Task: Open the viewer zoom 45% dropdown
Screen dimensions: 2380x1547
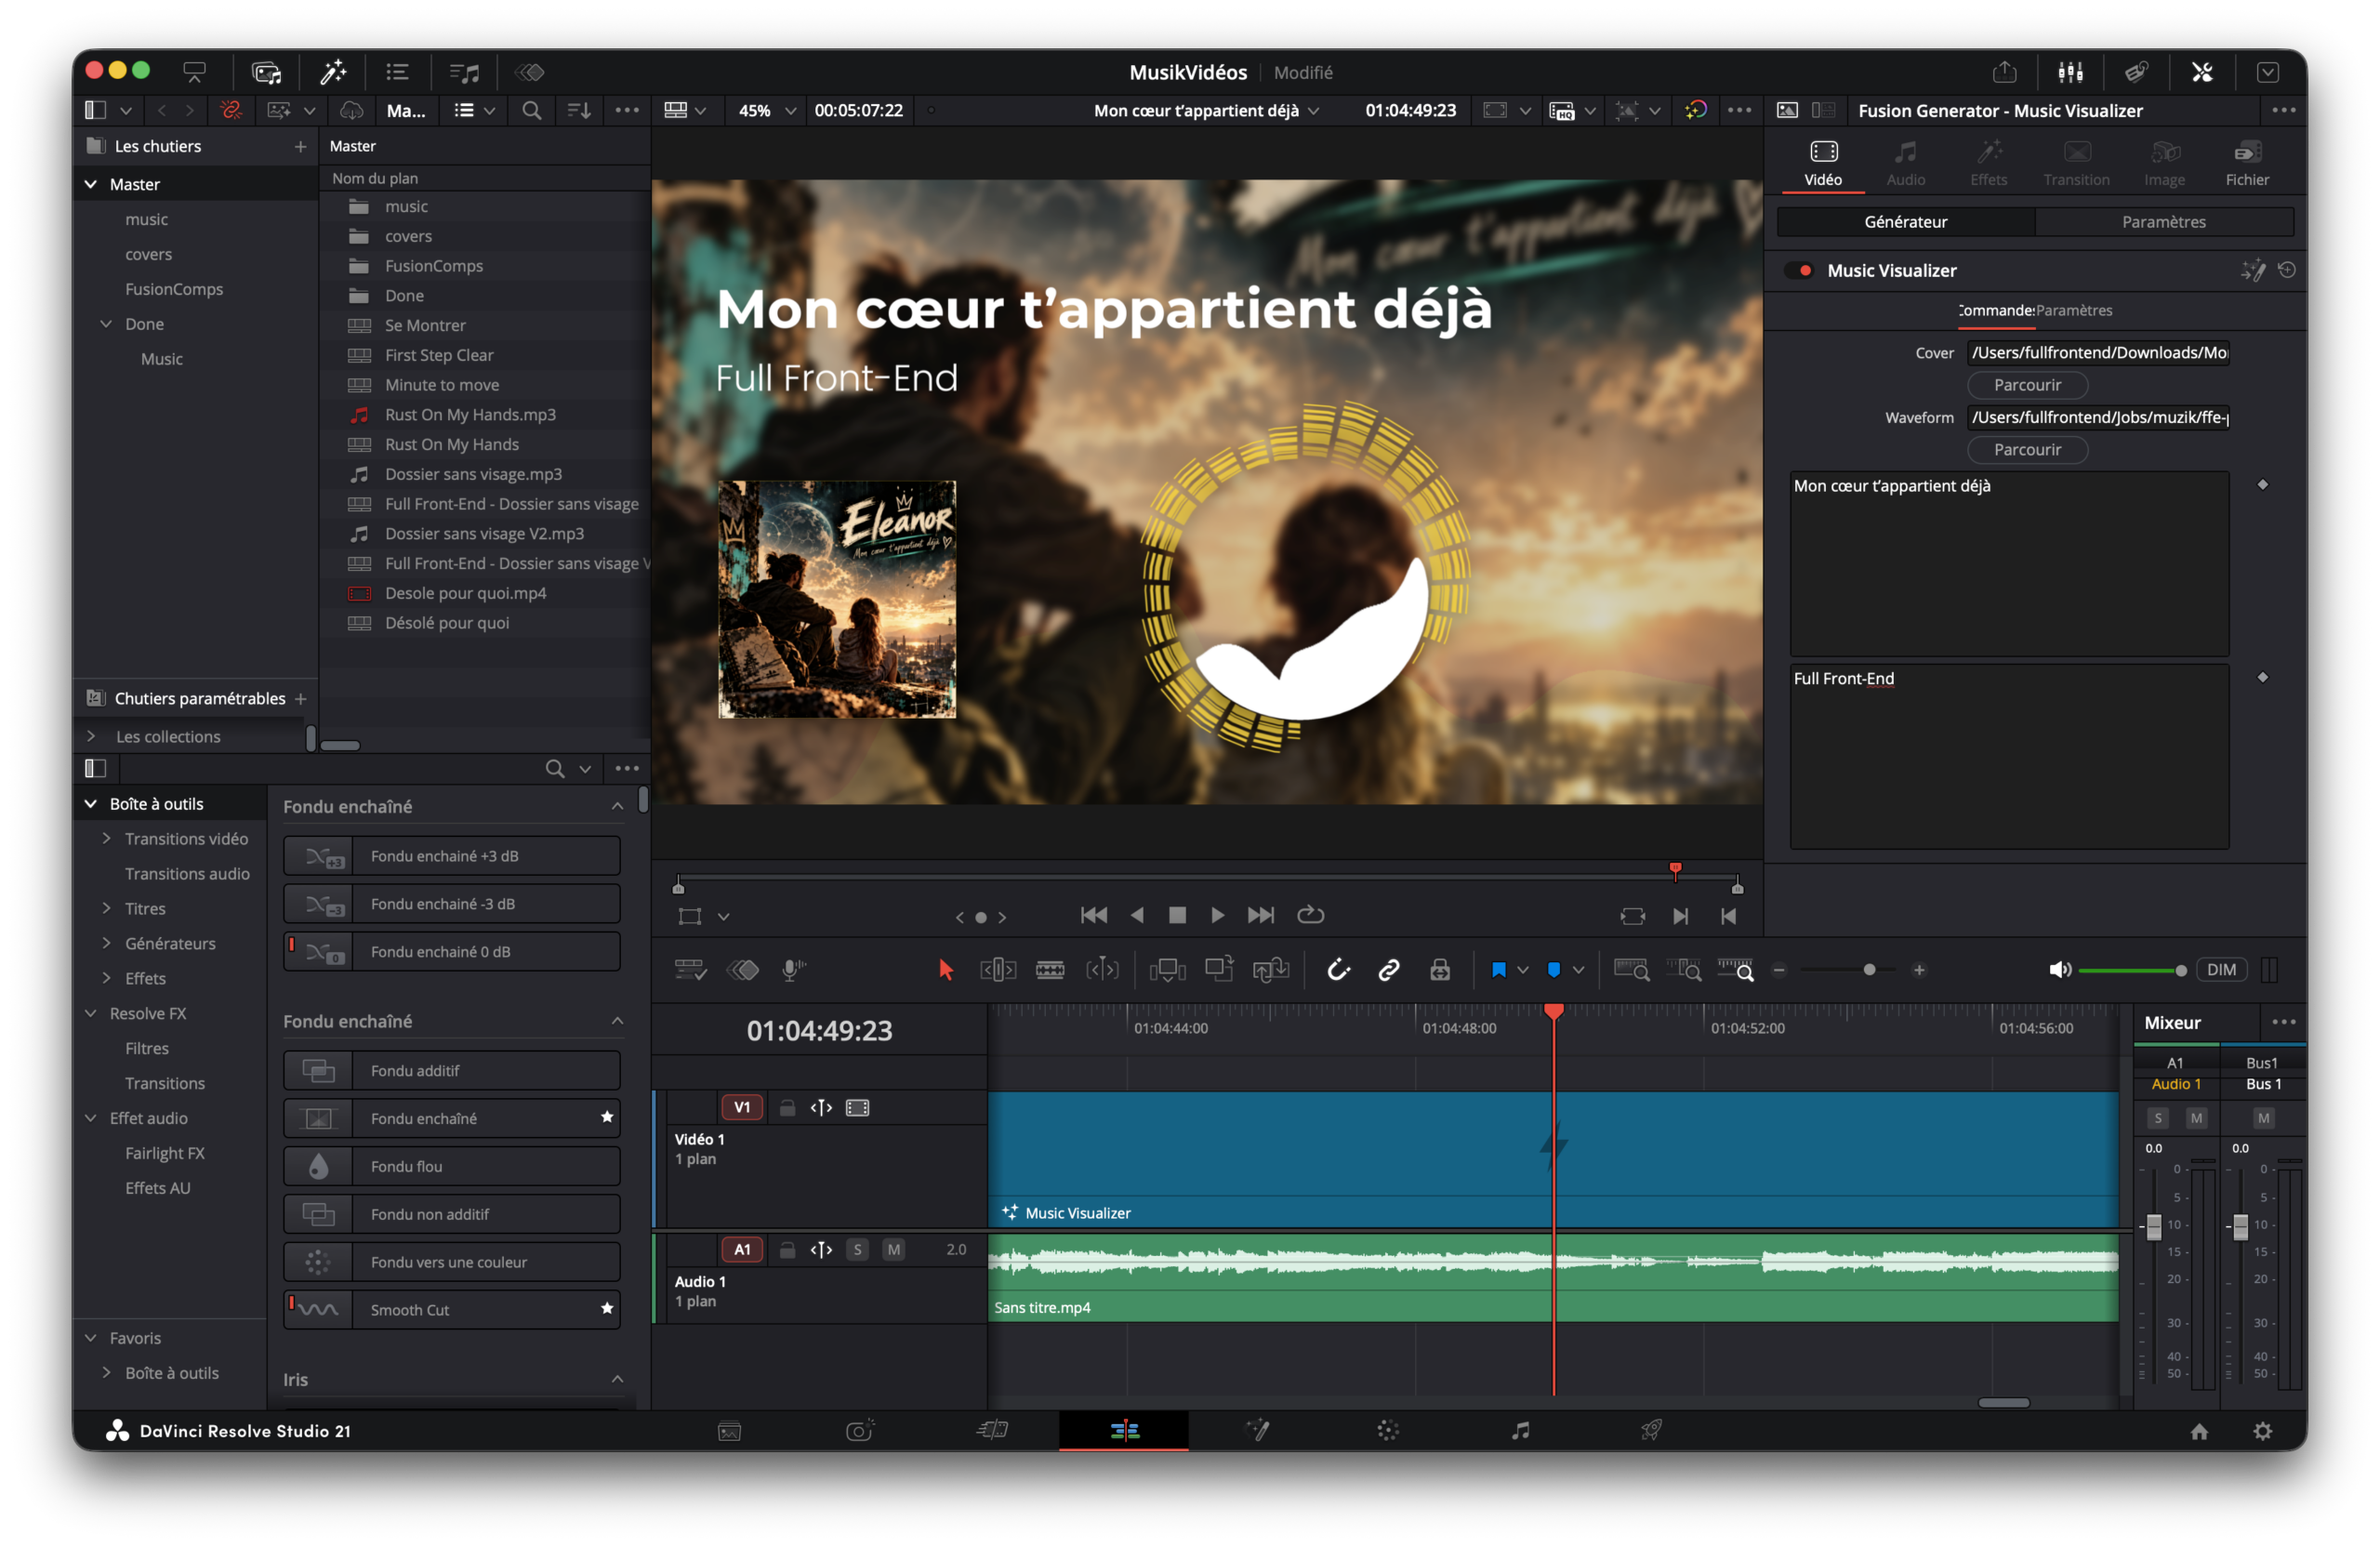Action: pyautogui.click(x=766, y=110)
